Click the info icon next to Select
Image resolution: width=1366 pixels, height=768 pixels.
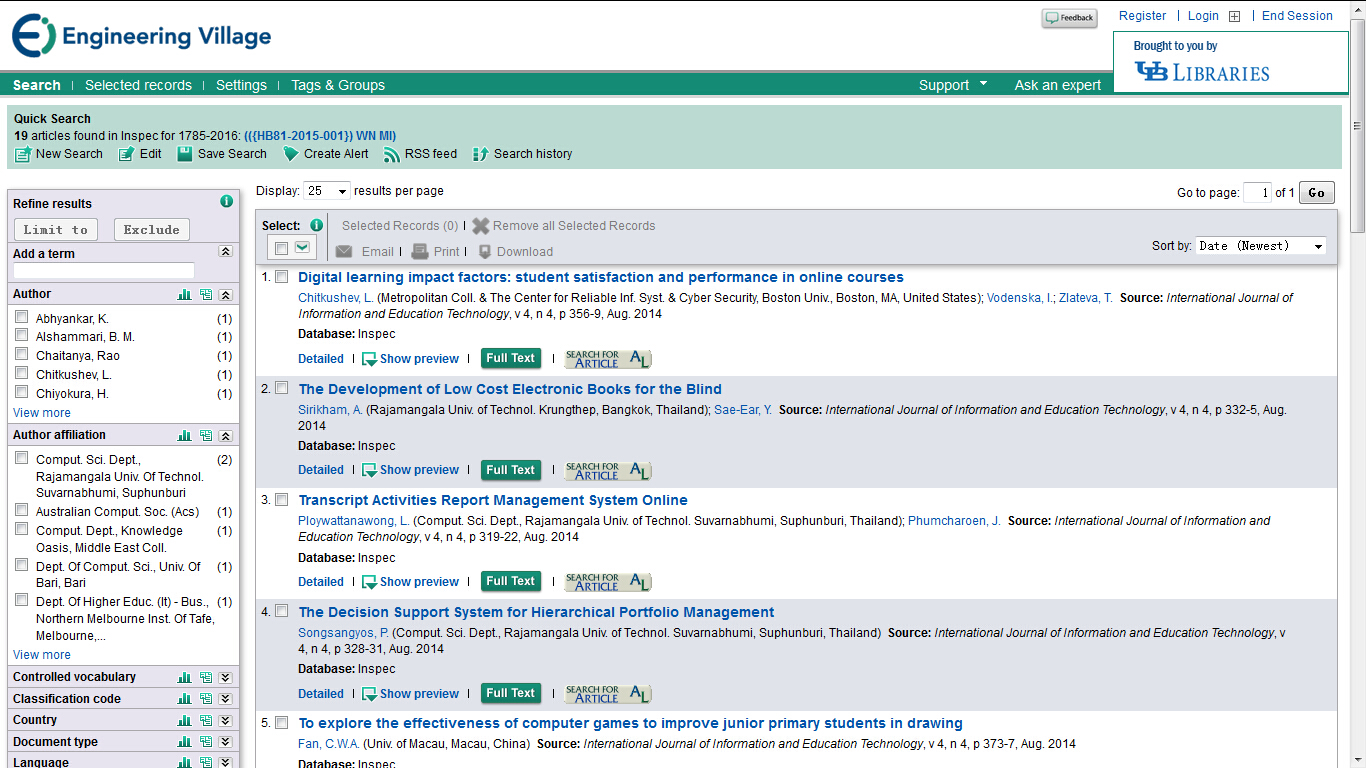point(316,225)
